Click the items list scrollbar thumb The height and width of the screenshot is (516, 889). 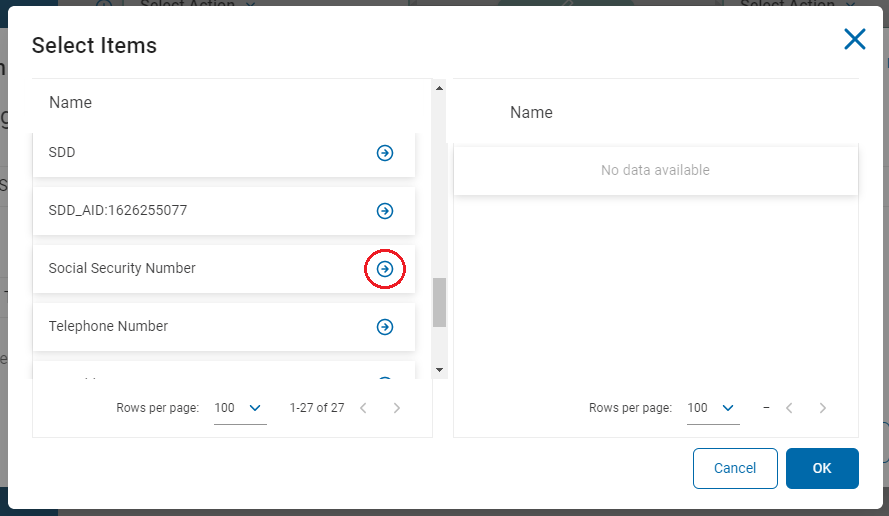click(439, 302)
